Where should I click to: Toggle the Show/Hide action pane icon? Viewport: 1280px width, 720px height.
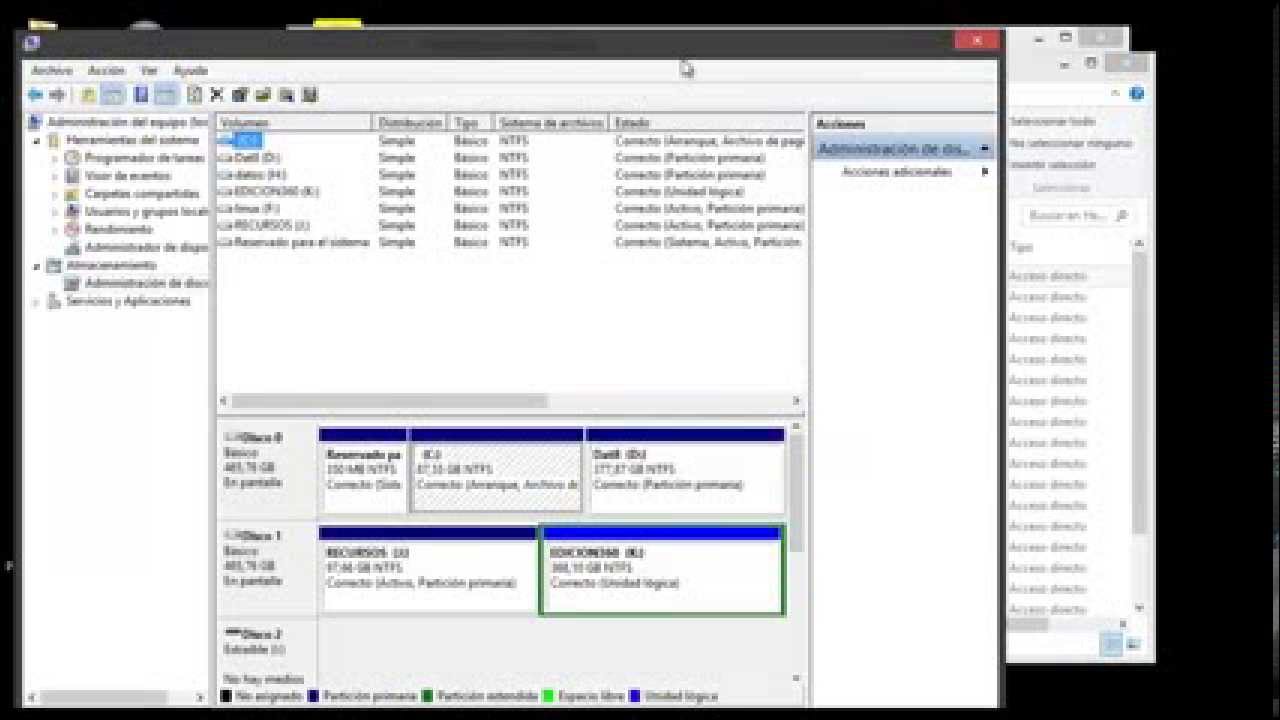click(166, 95)
